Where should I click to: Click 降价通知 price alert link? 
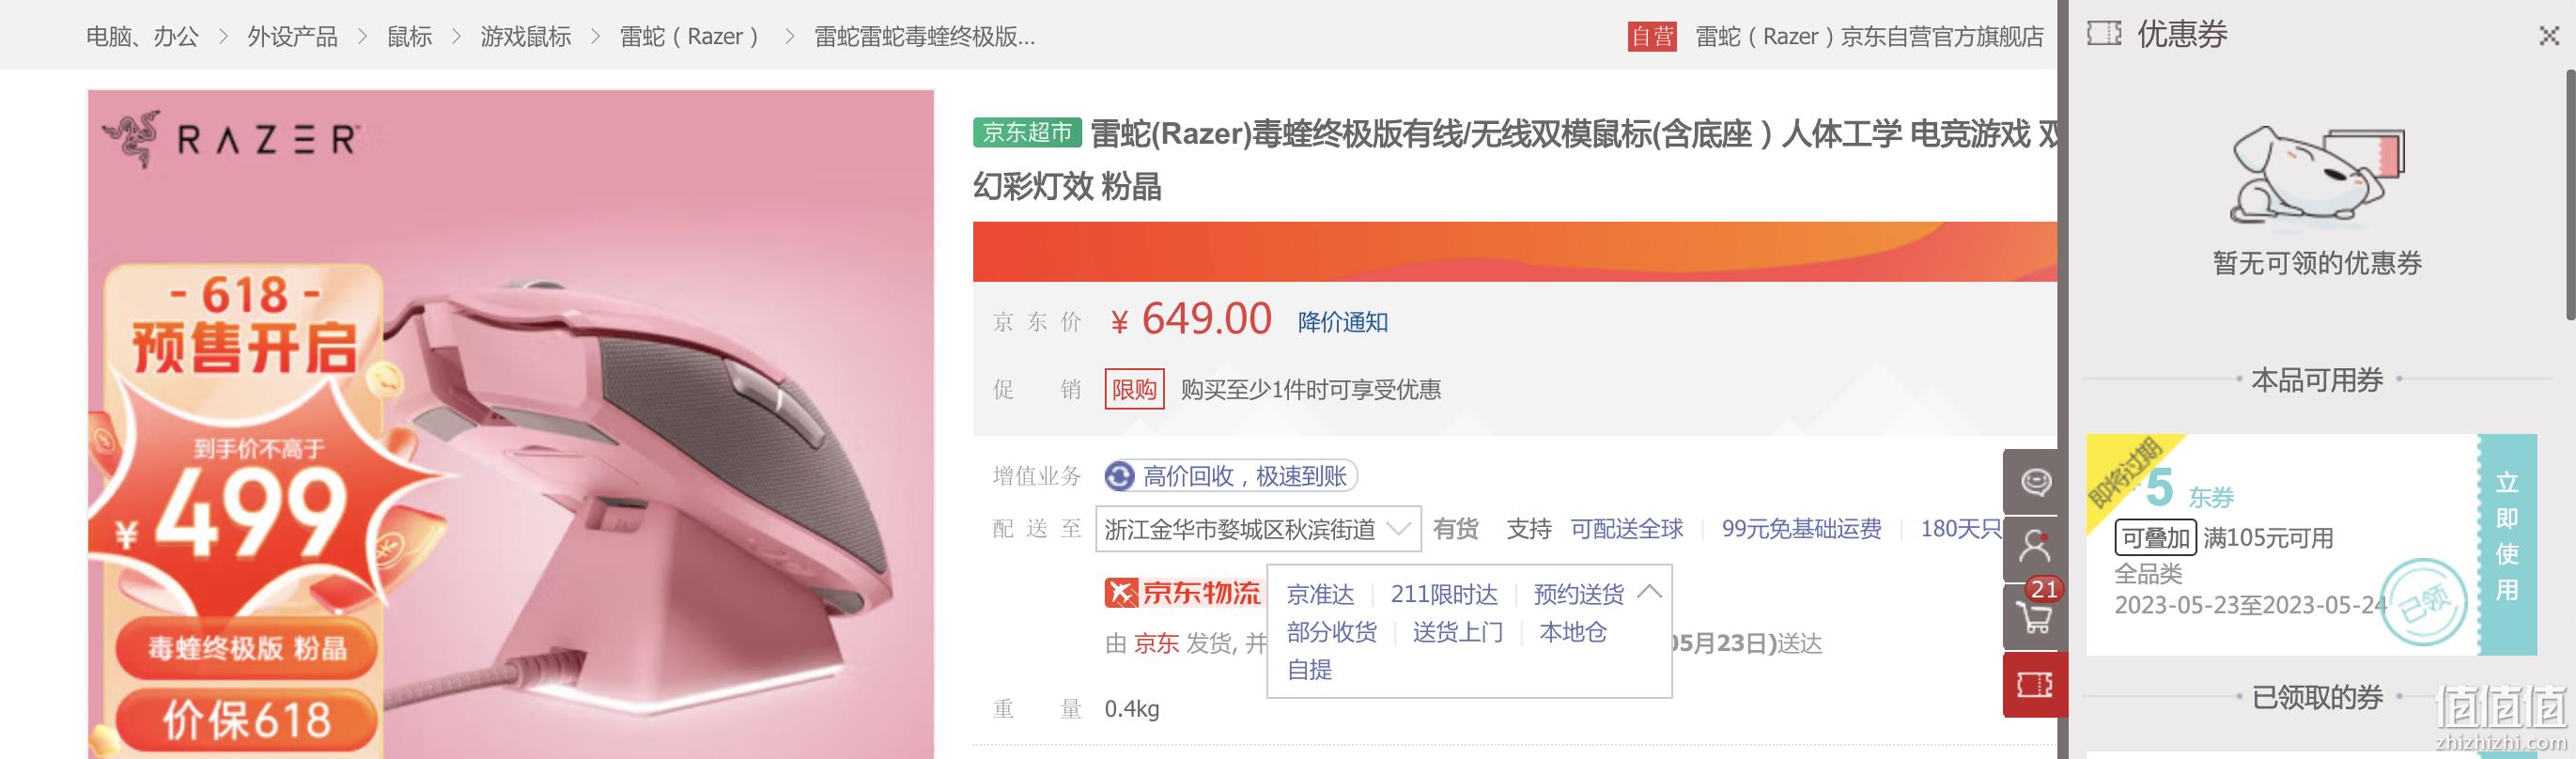tap(1342, 322)
